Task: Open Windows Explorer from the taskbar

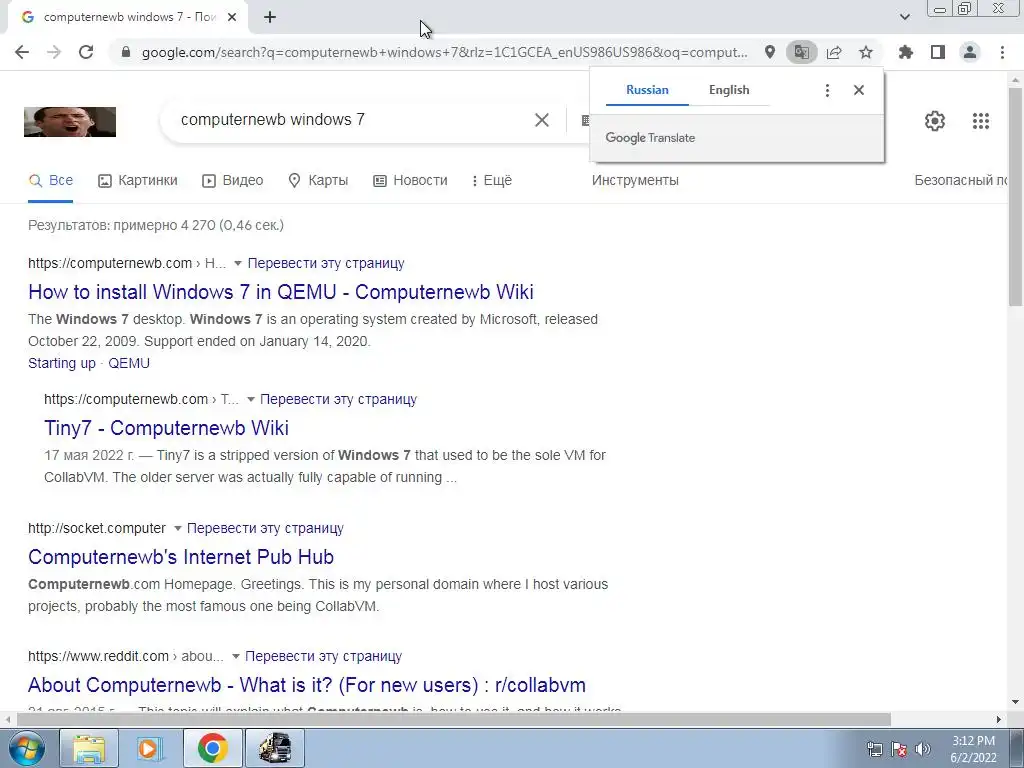Action: pyautogui.click(x=89, y=748)
